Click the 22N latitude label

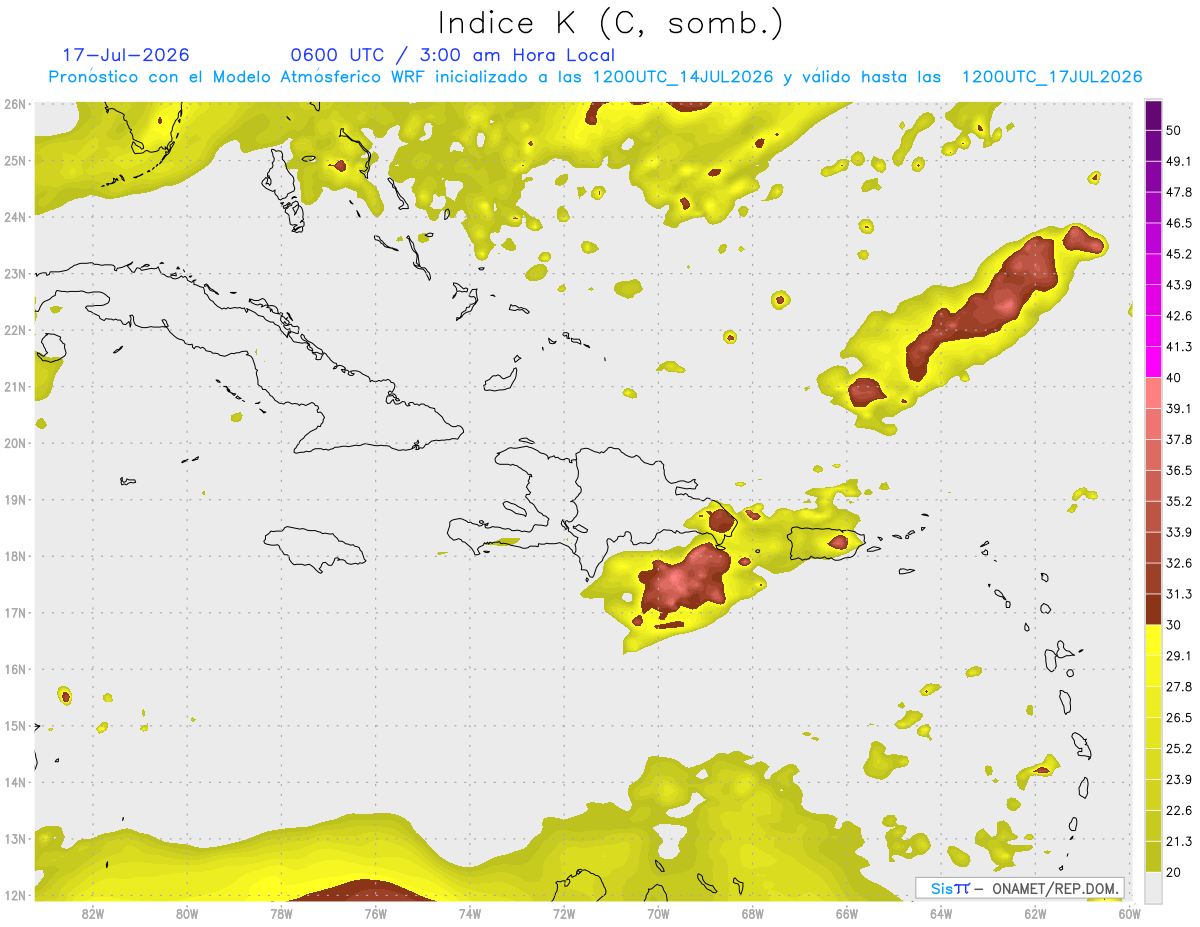click(x=15, y=330)
